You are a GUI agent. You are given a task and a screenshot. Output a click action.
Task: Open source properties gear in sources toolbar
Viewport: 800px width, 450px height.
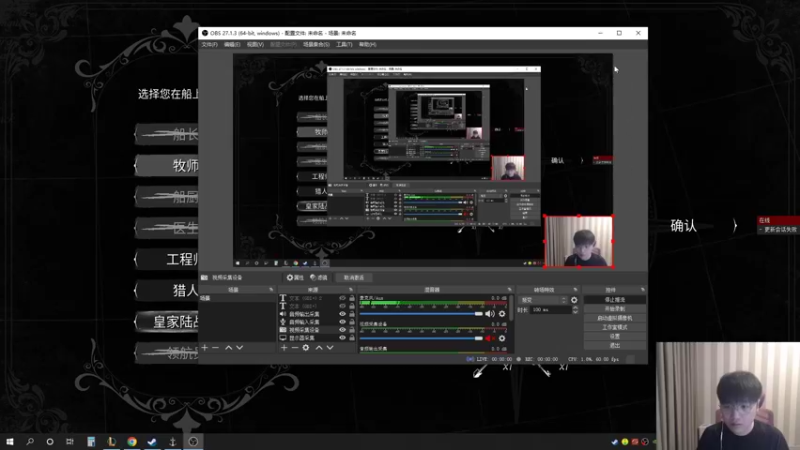click(306, 347)
